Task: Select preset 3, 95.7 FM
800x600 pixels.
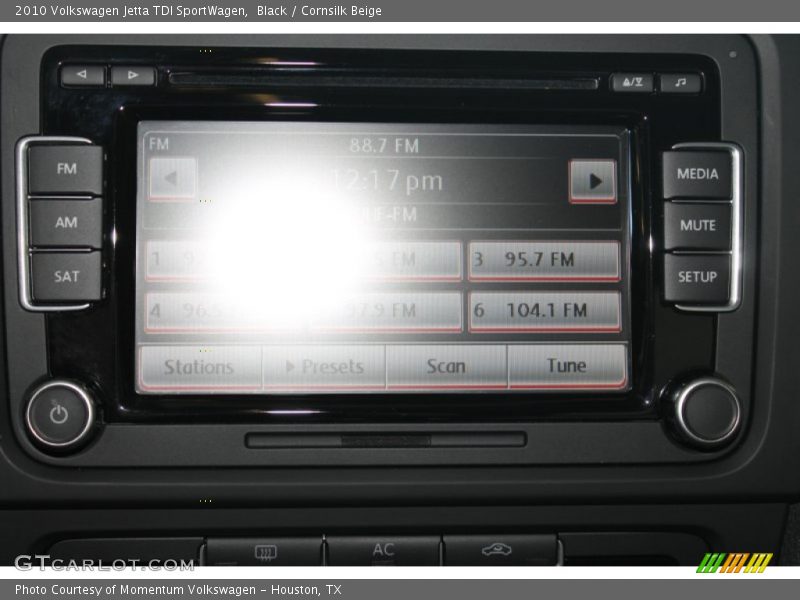Action: [544, 260]
